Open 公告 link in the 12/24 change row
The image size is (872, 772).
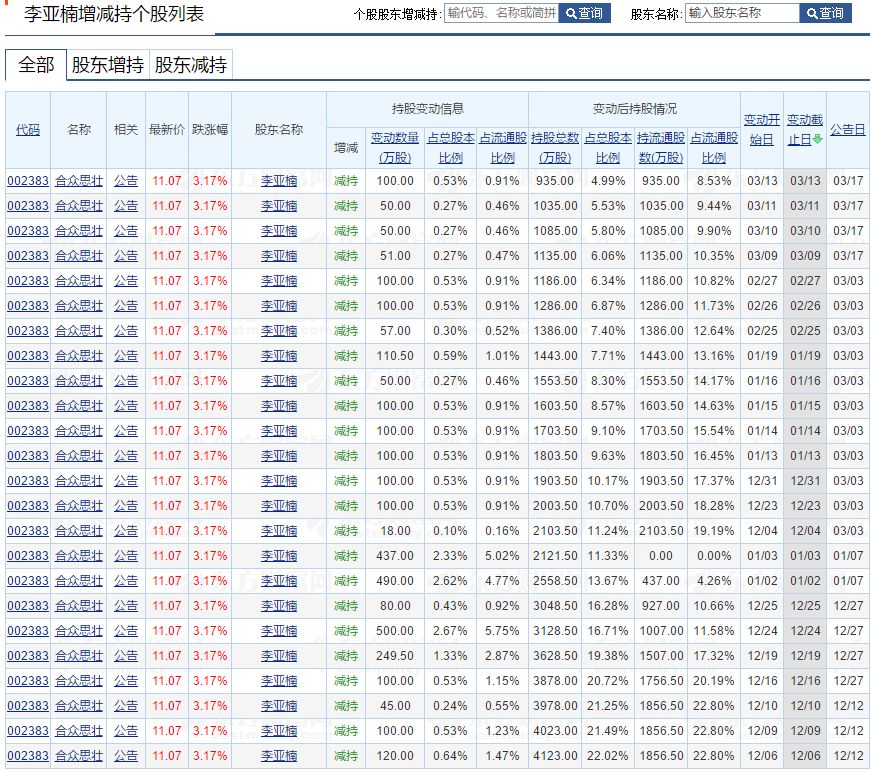[x=126, y=631]
